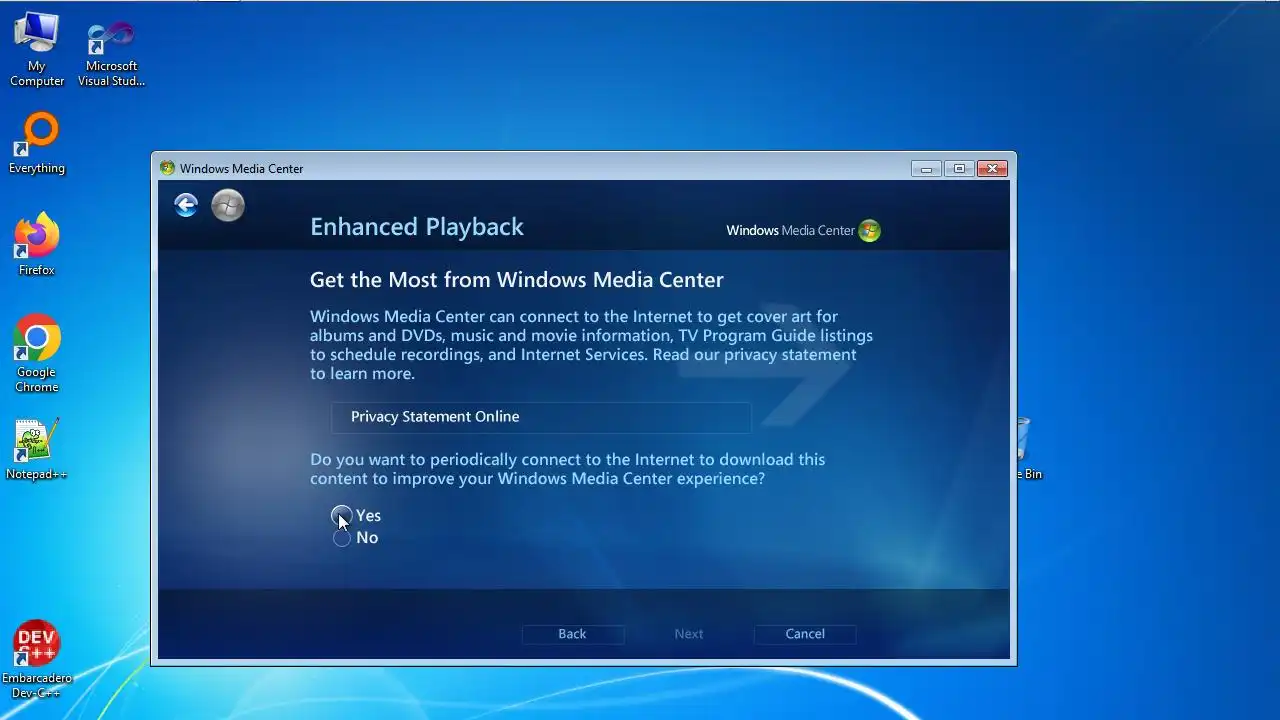
Task: Click the Enhanced Playback heading
Action: [417, 227]
